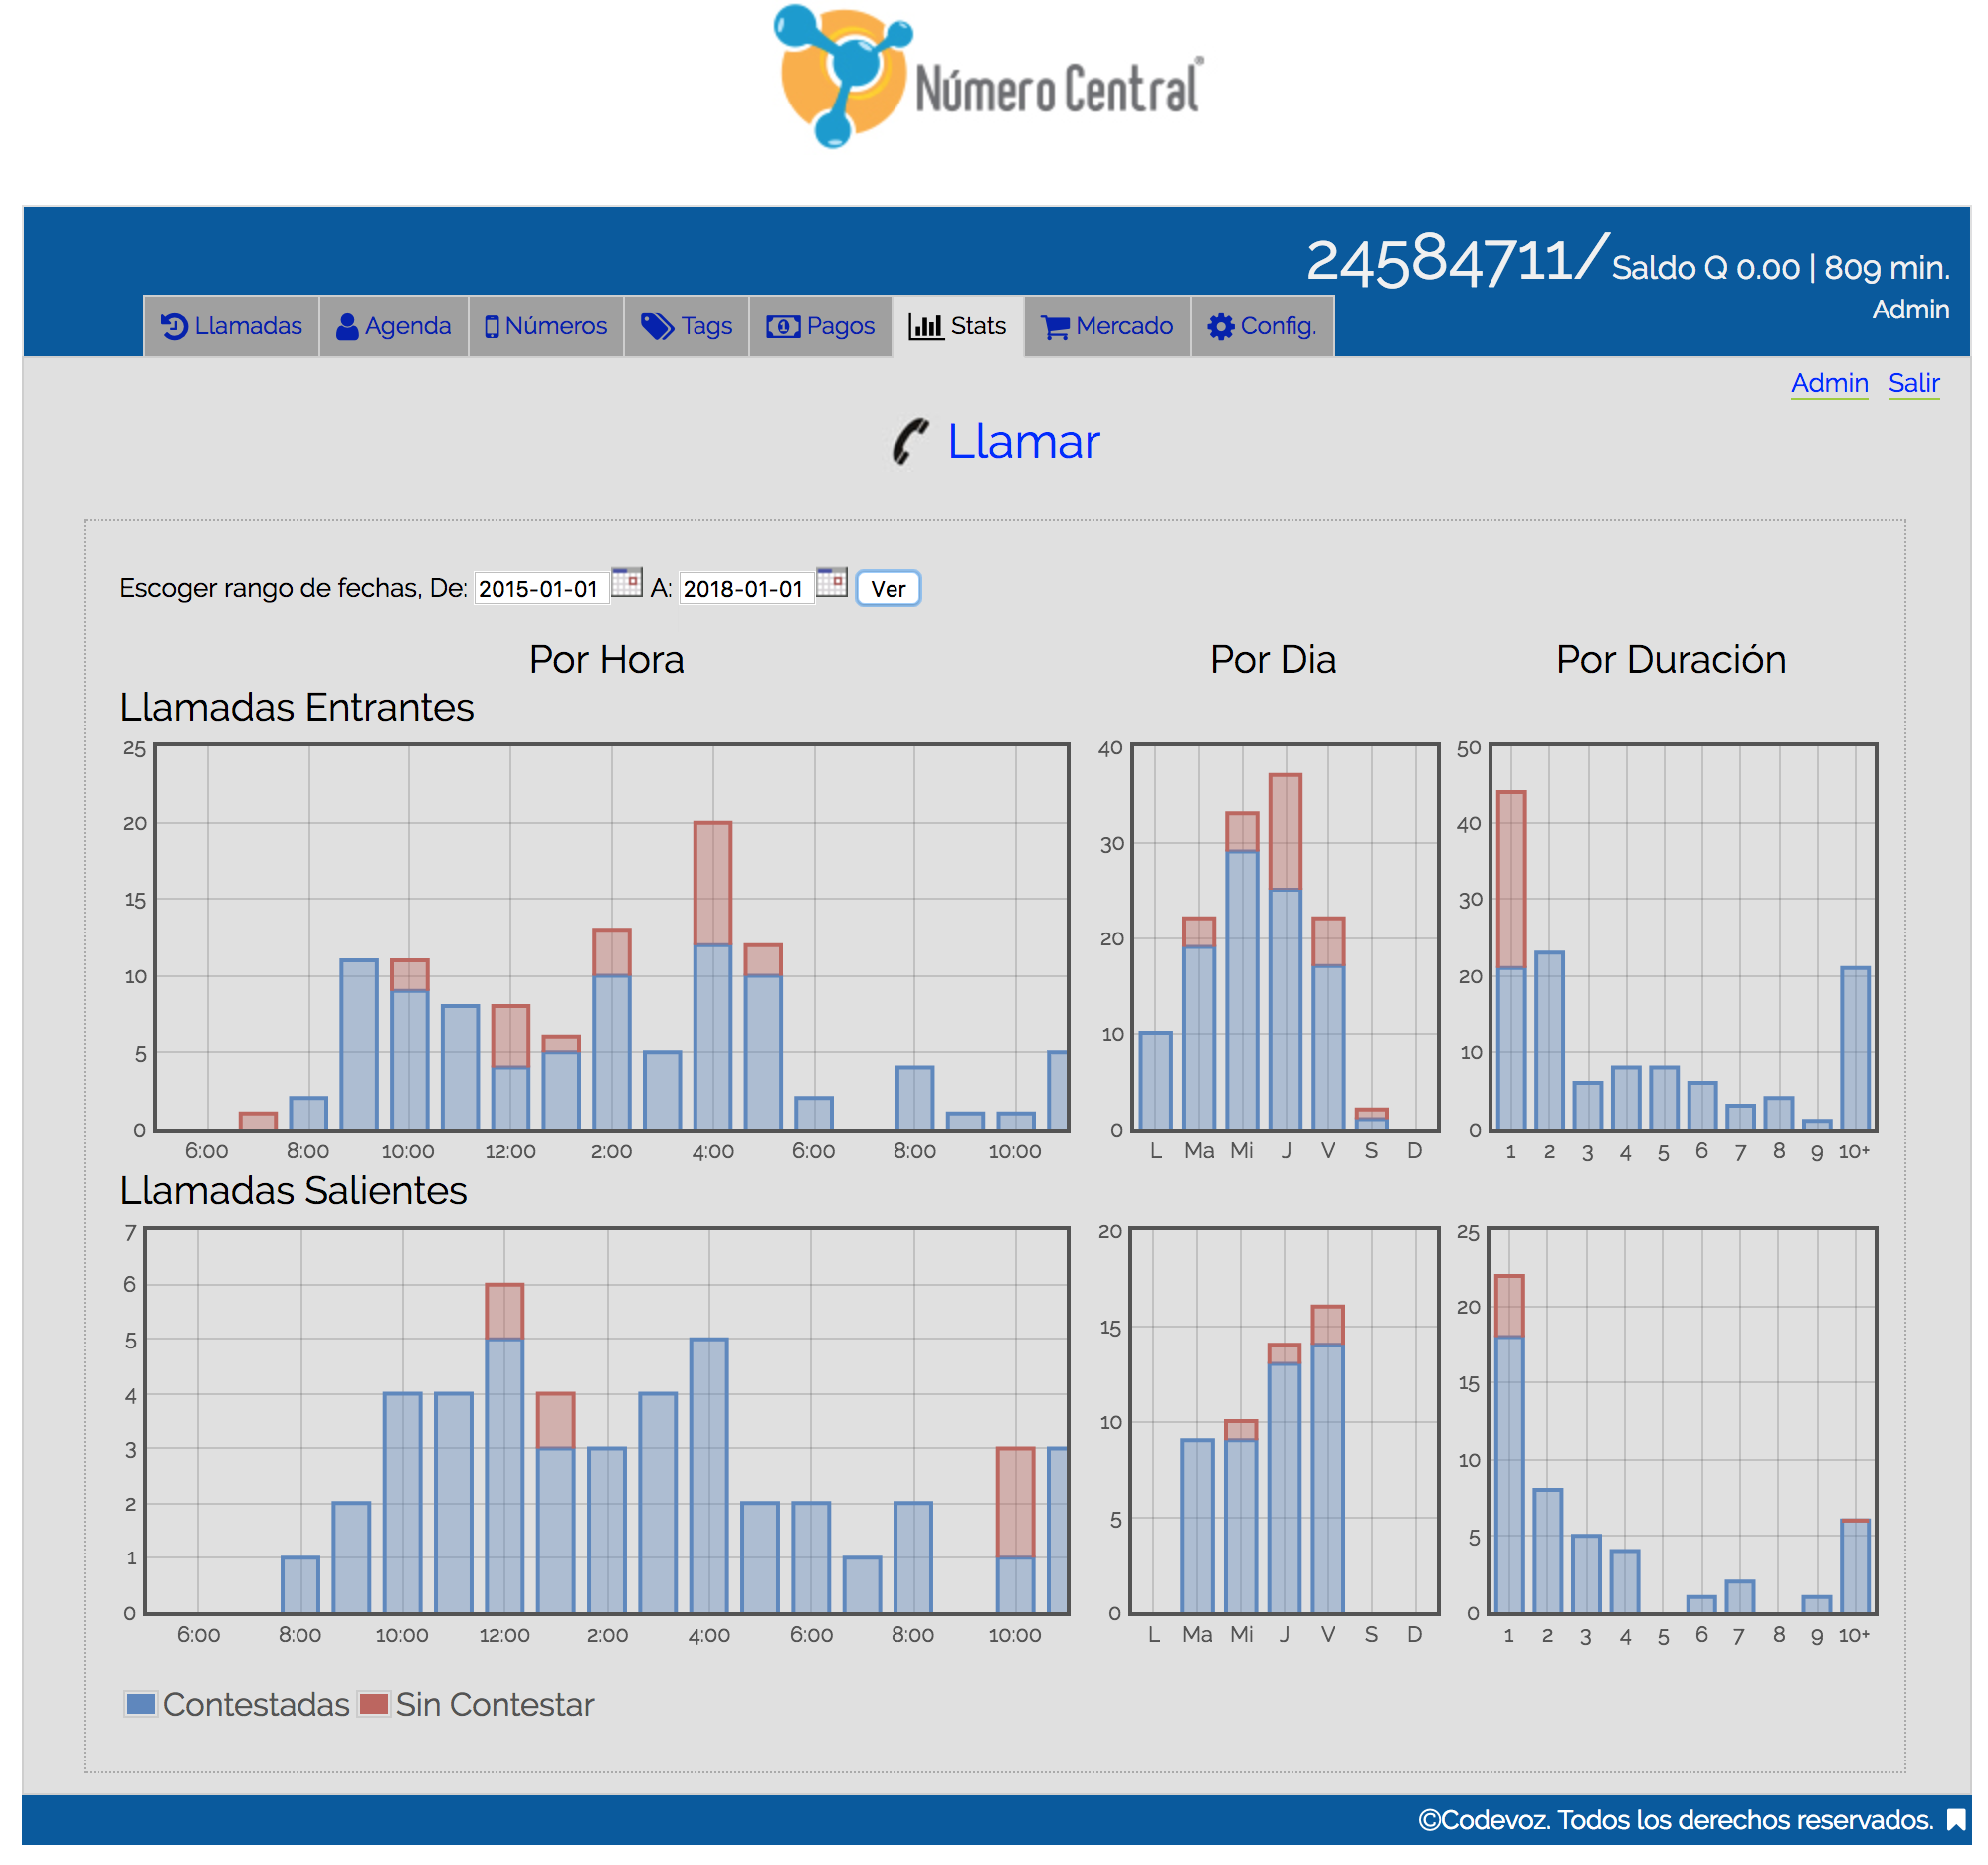Click the Agenda person icon
The height and width of the screenshot is (1865, 1988).
click(347, 327)
